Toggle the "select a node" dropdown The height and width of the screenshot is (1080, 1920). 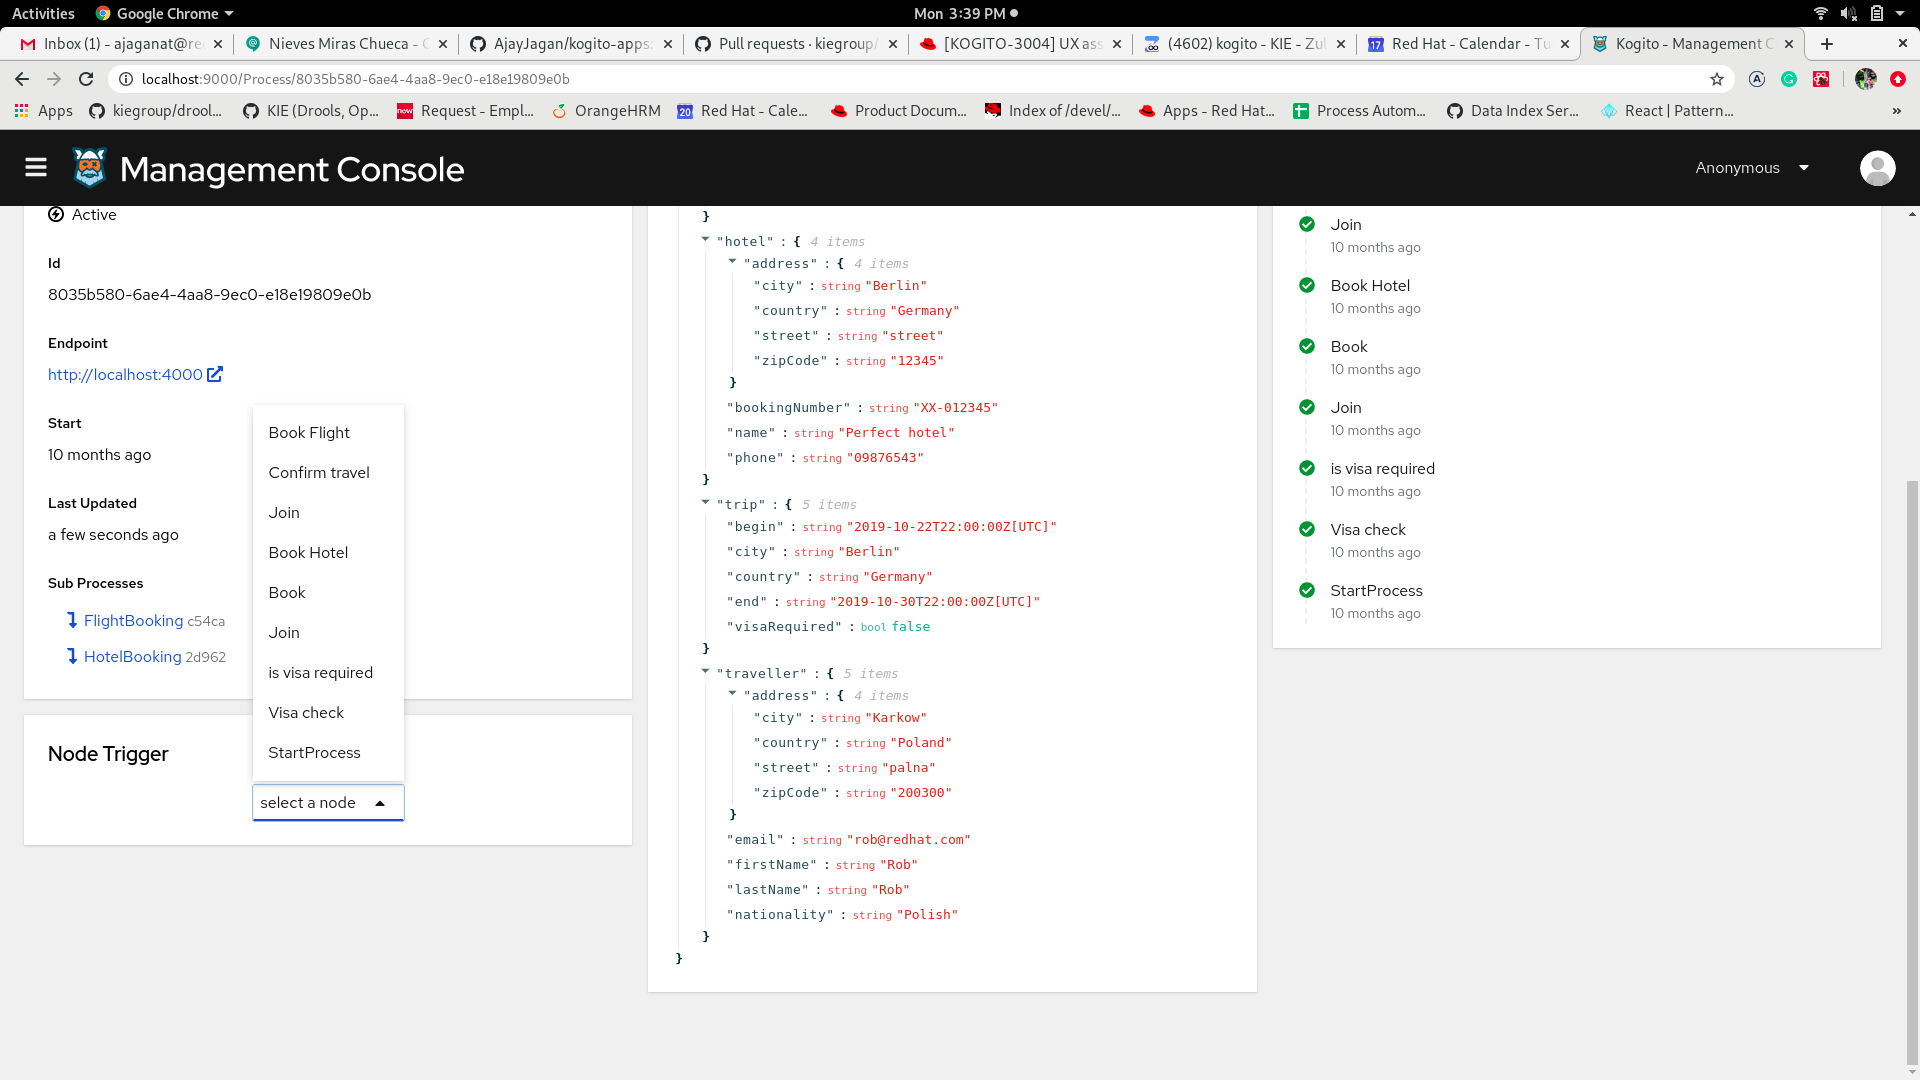pyautogui.click(x=328, y=803)
